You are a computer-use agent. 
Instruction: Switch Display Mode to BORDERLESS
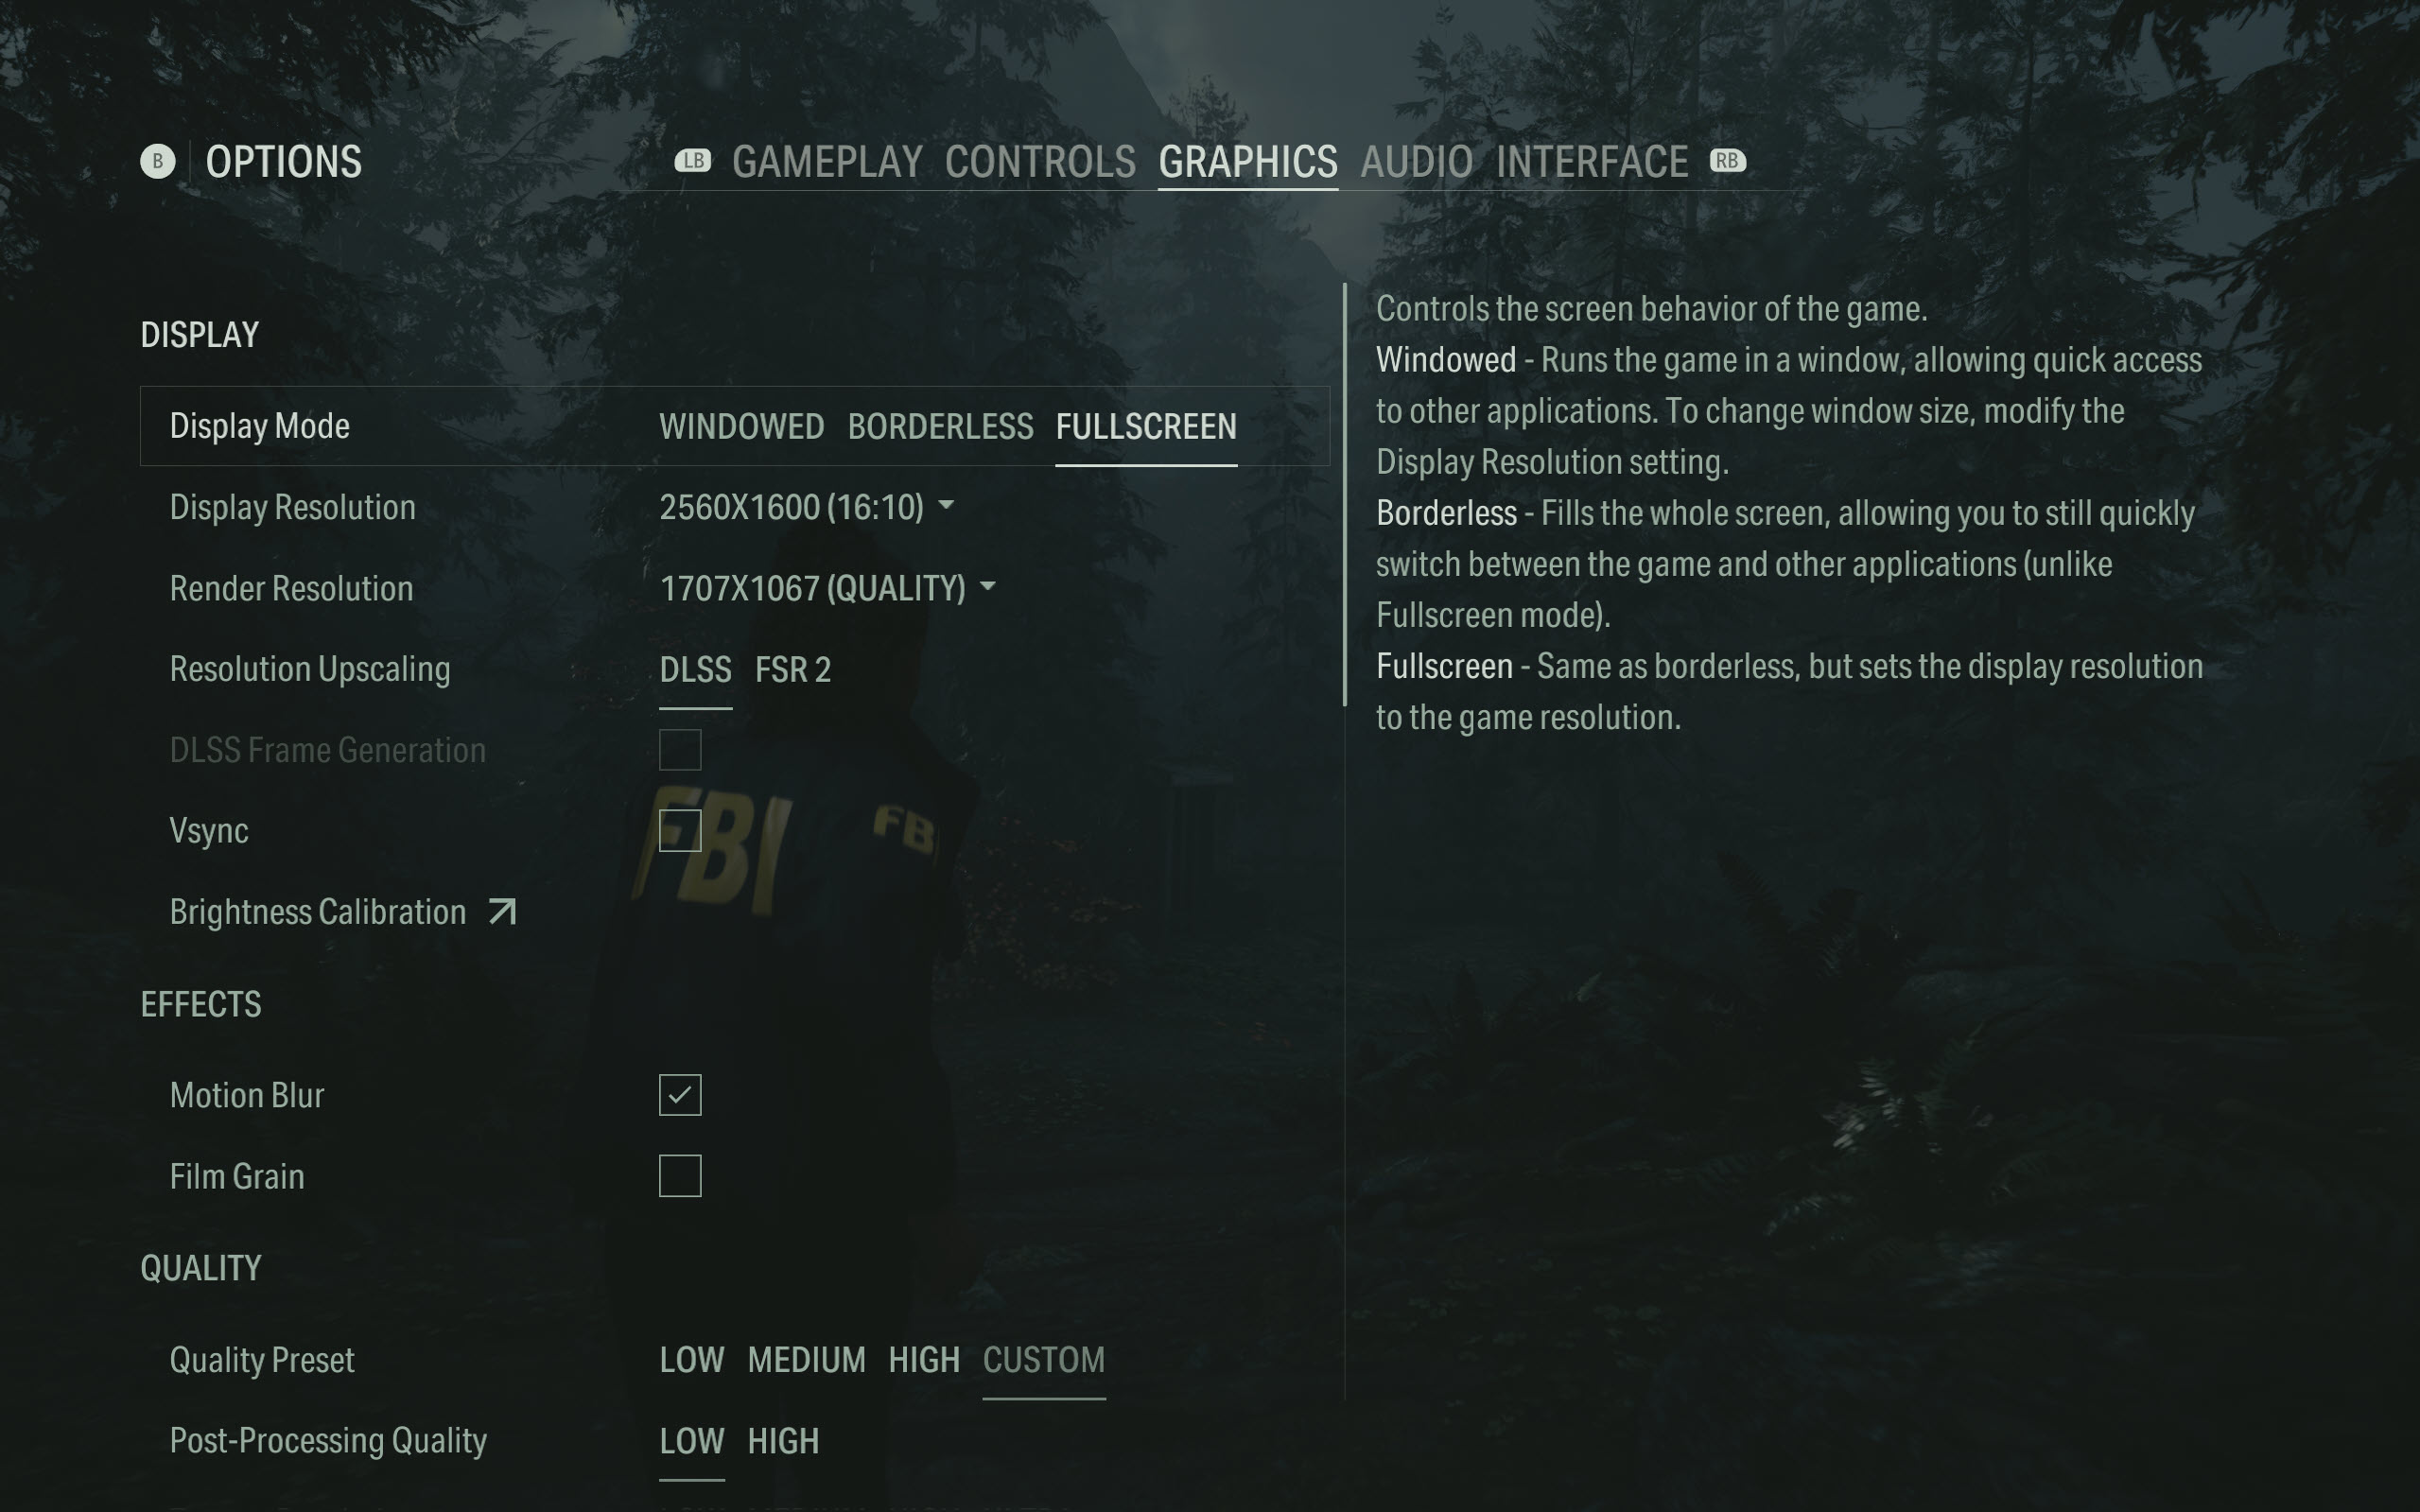click(939, 426)
